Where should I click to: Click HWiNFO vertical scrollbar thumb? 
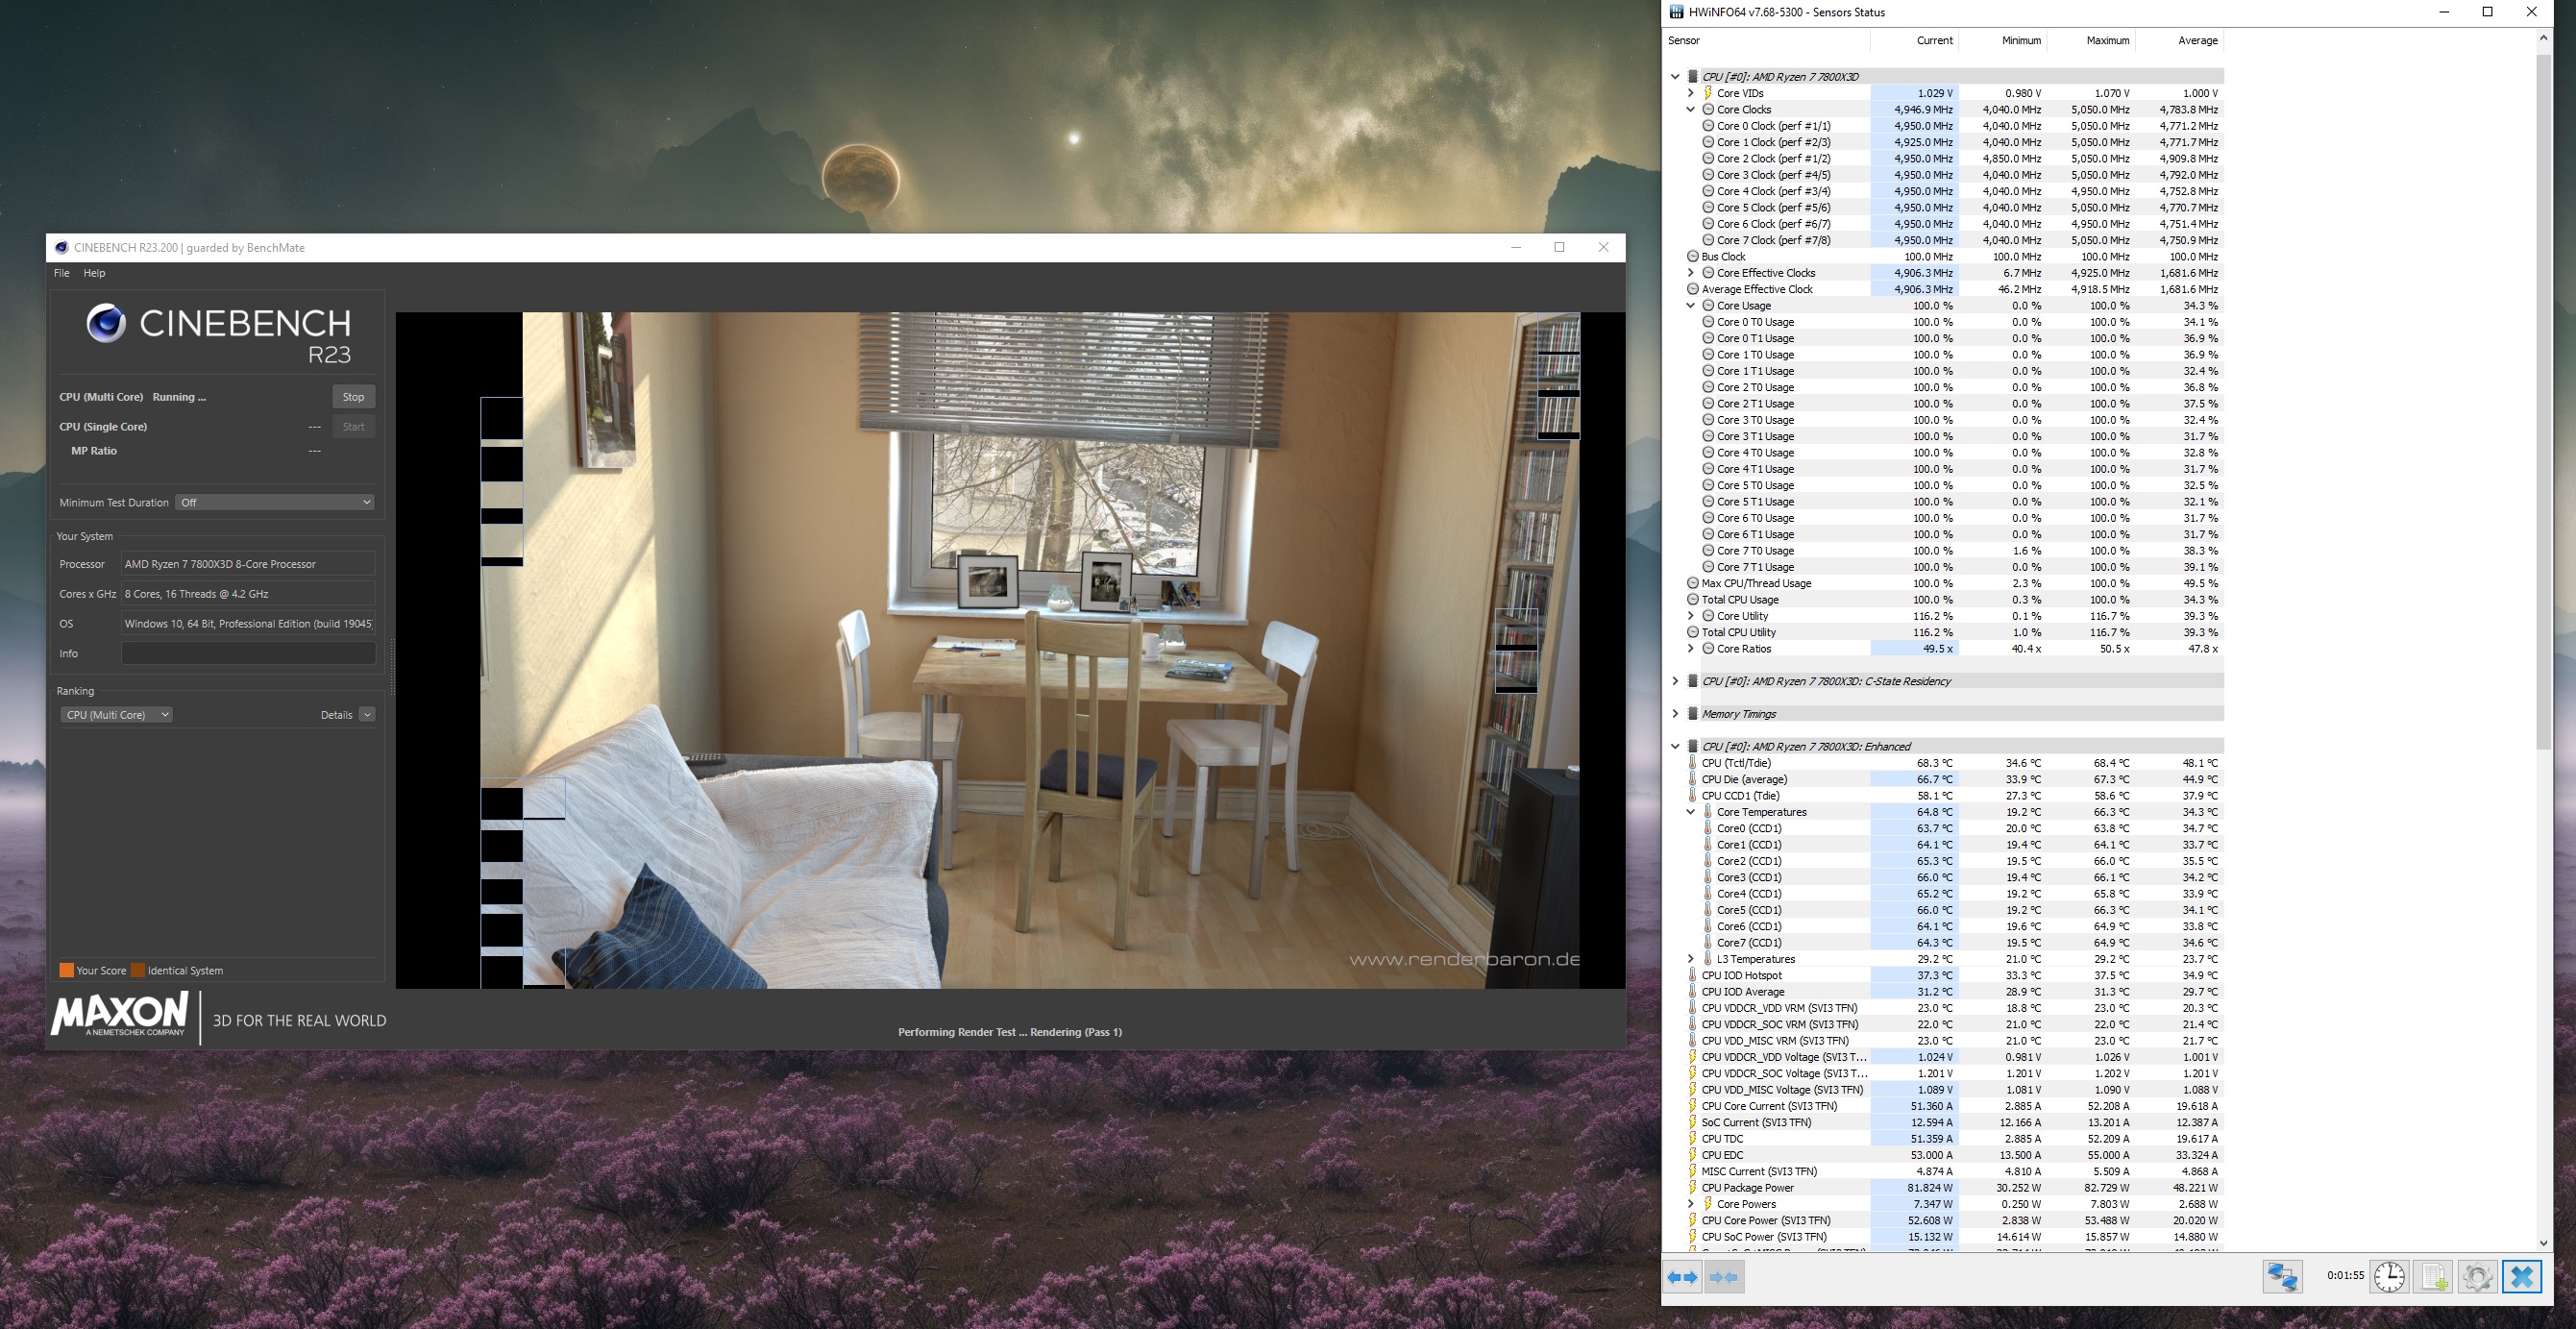tap(2544, 400)
